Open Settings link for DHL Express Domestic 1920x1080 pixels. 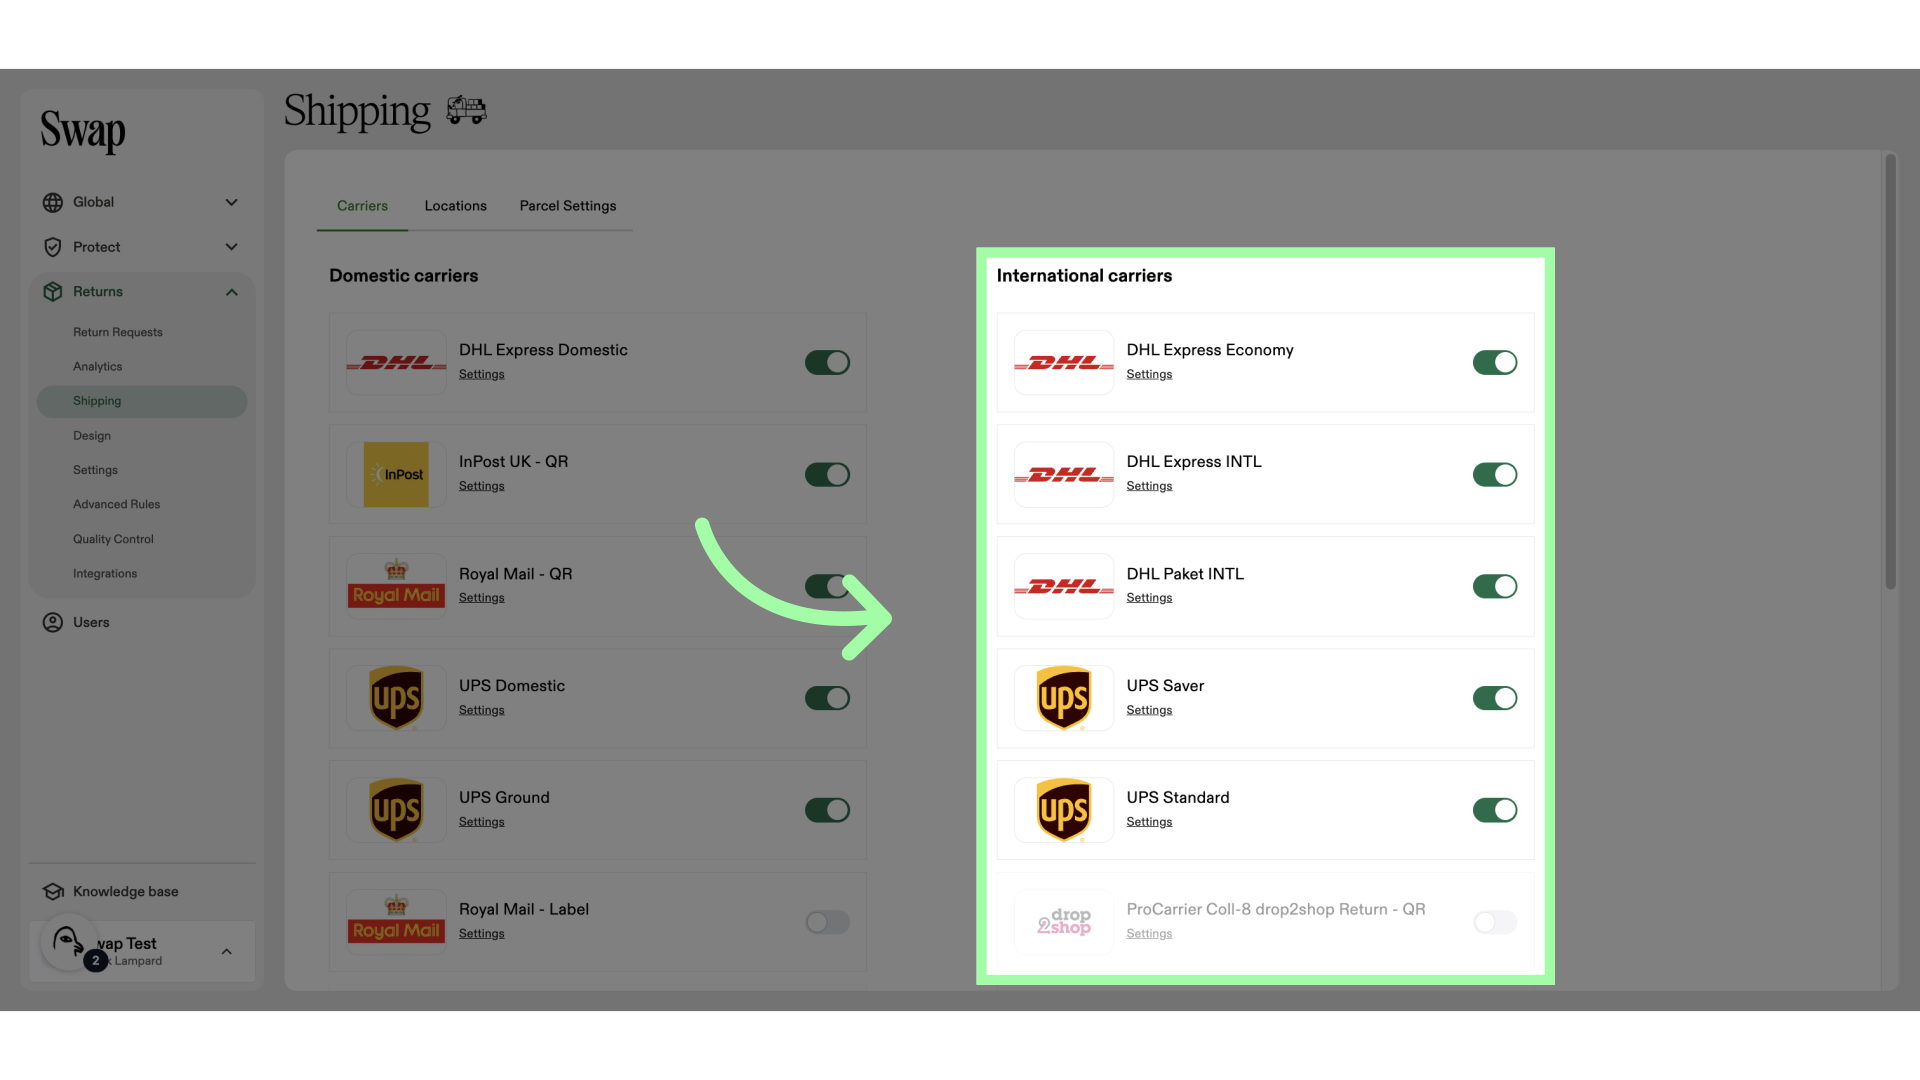pos(482,374)
